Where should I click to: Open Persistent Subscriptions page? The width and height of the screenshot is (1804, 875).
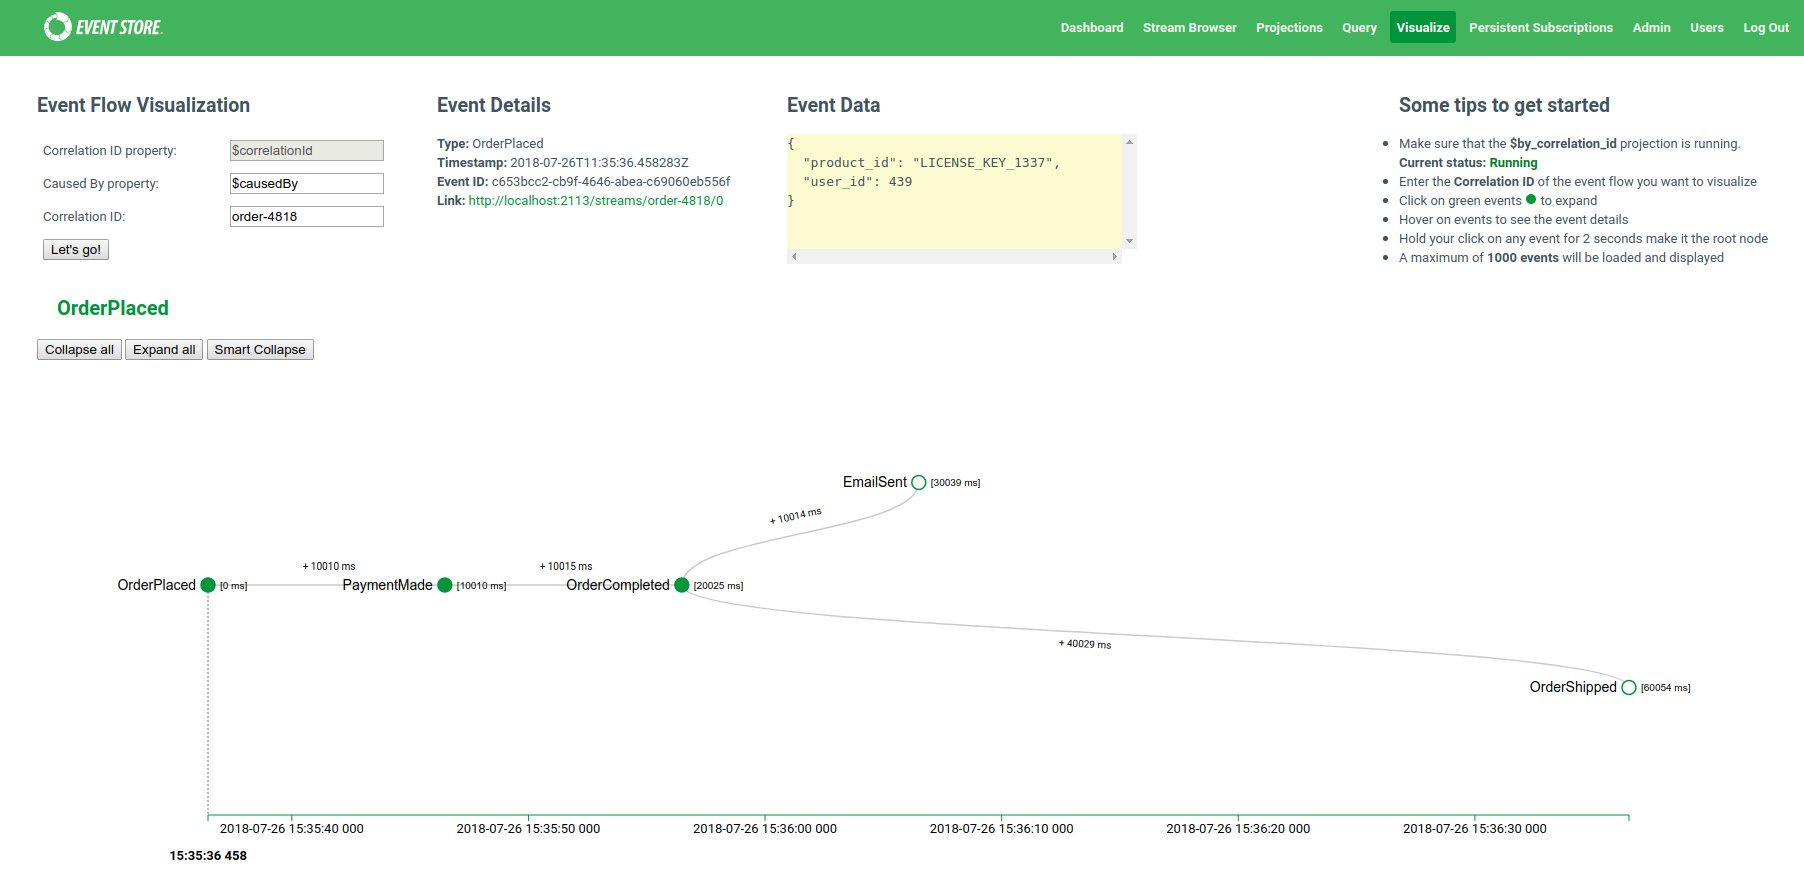click(1540, 27)
